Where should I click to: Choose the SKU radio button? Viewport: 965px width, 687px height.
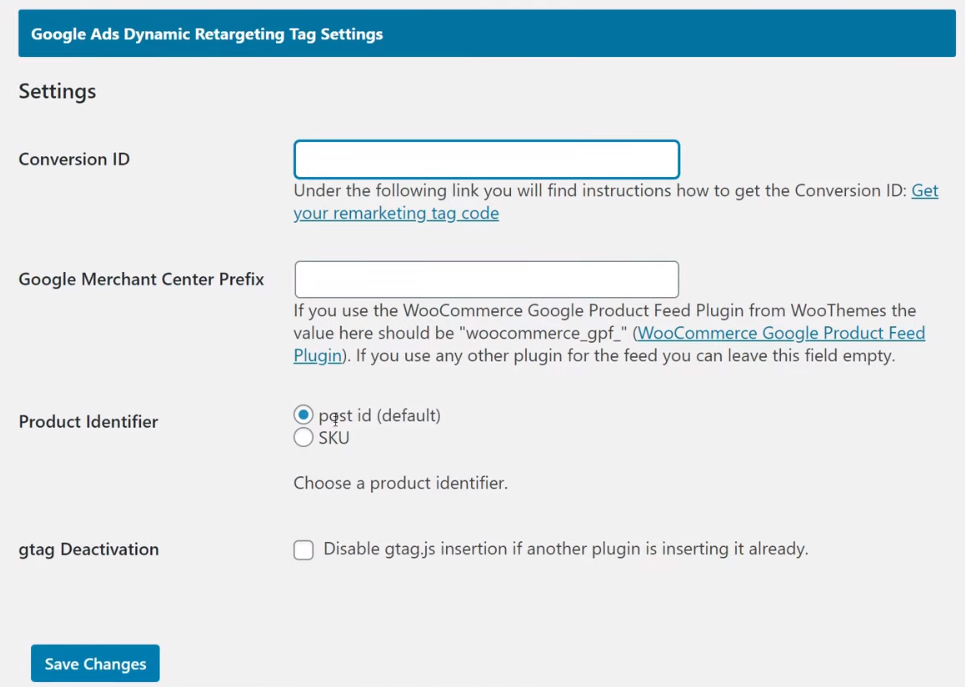click(x=303, y=437)
